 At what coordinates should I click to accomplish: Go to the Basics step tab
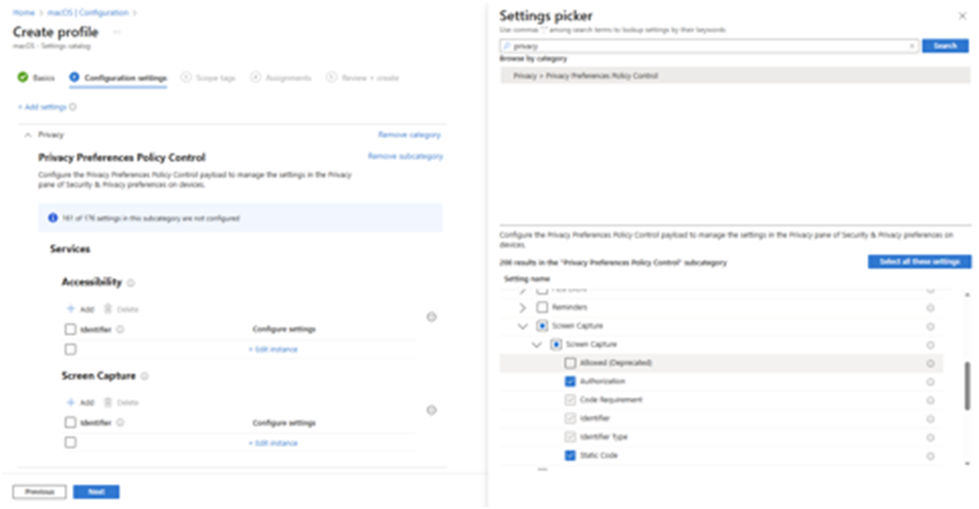(37, 78)
